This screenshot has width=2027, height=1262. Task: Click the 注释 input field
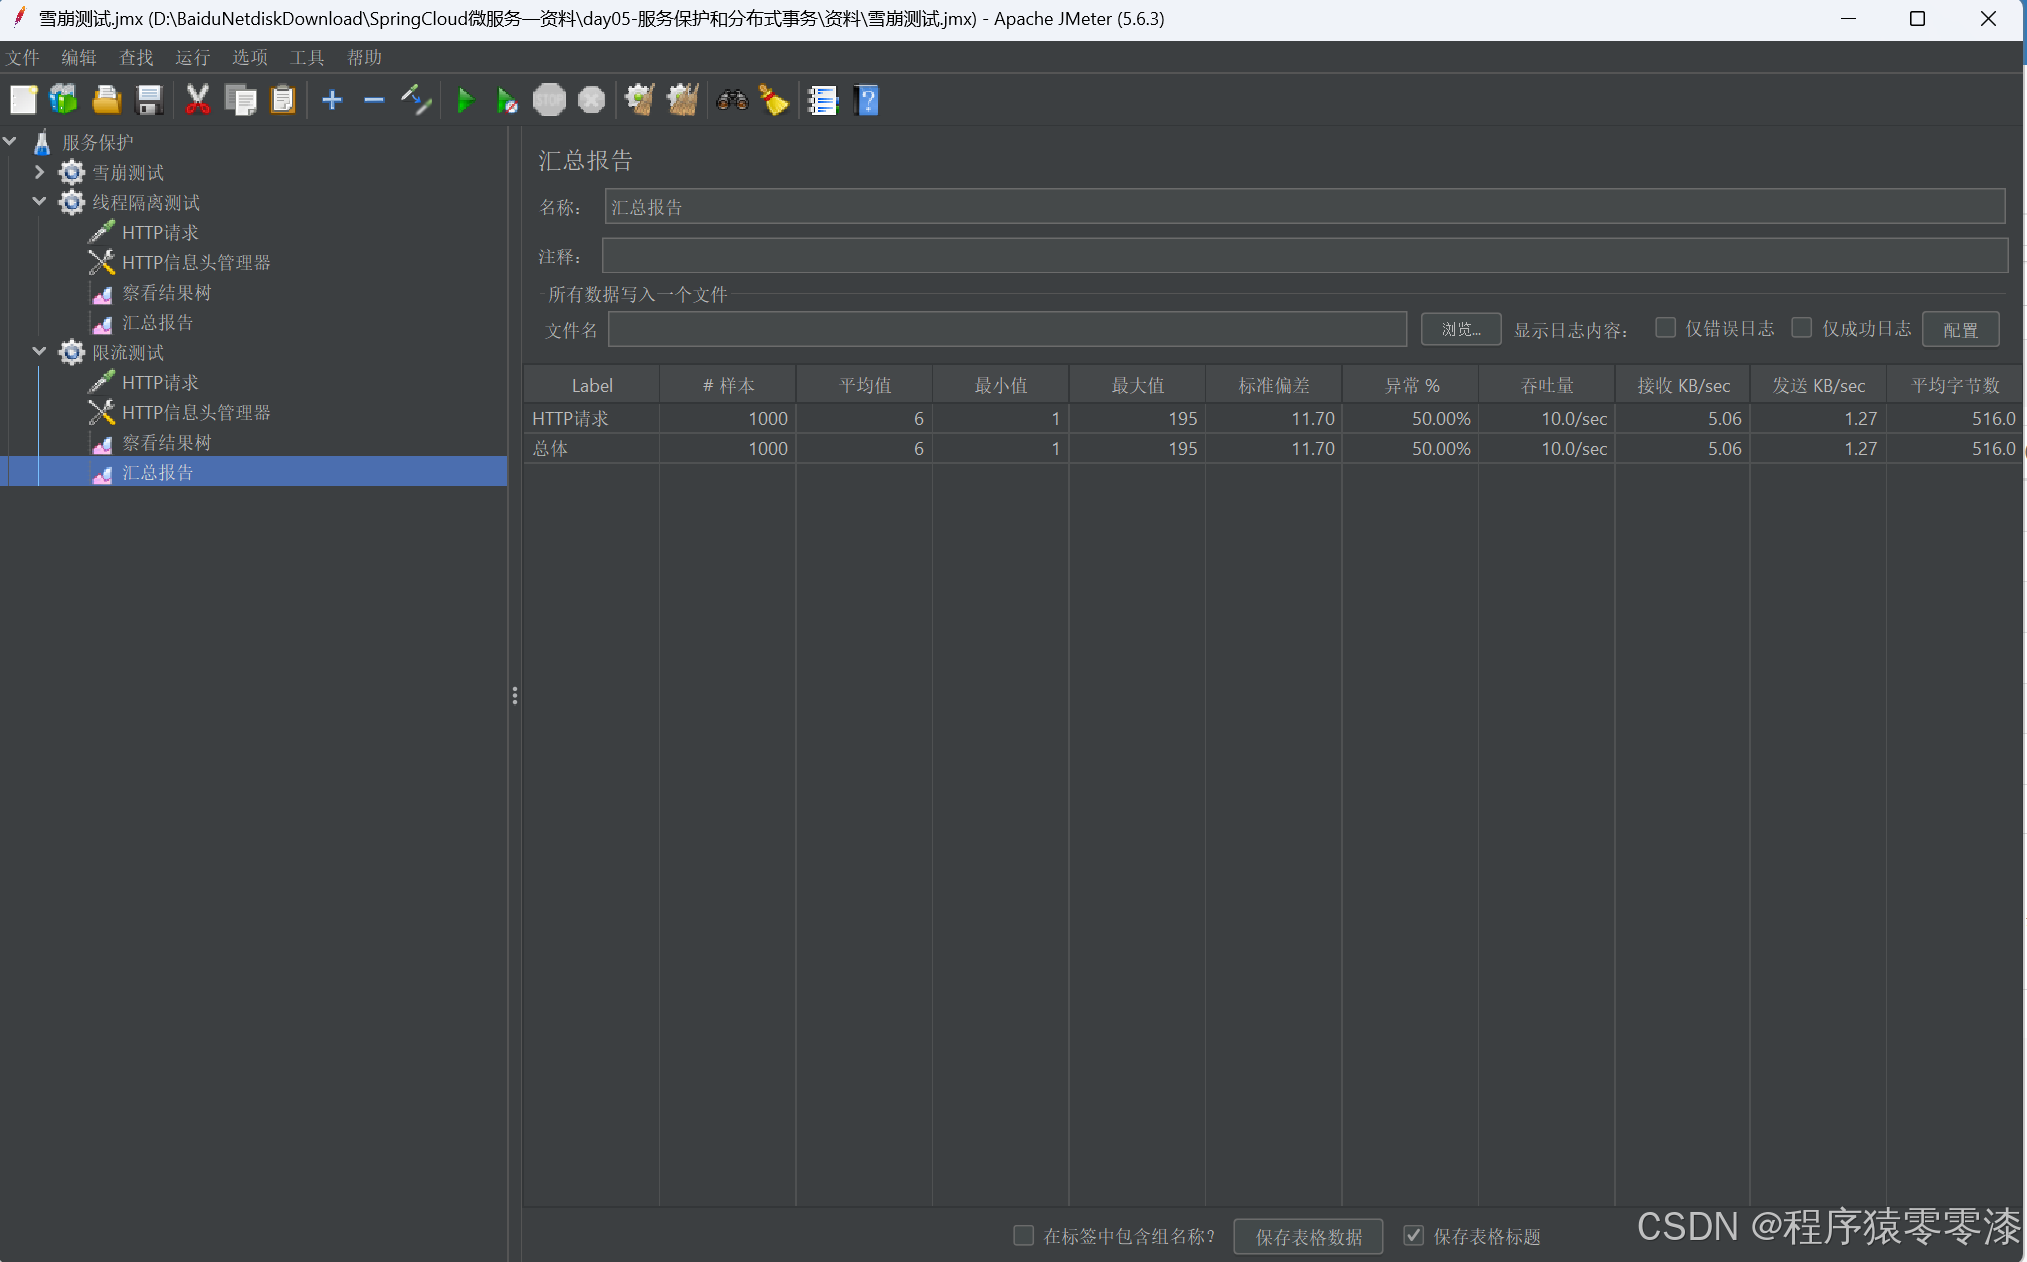pyautogui.click(x=1305, y=256)
